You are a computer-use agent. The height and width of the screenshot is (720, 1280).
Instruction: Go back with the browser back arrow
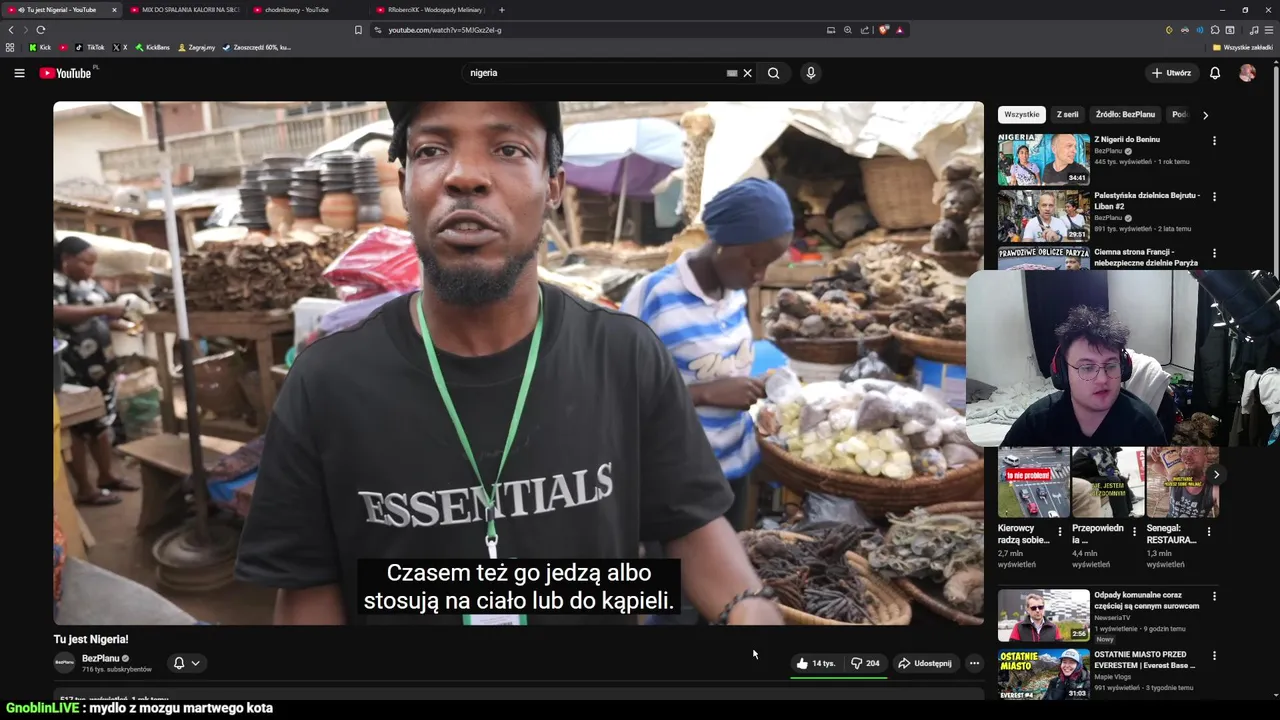[11, 30]
